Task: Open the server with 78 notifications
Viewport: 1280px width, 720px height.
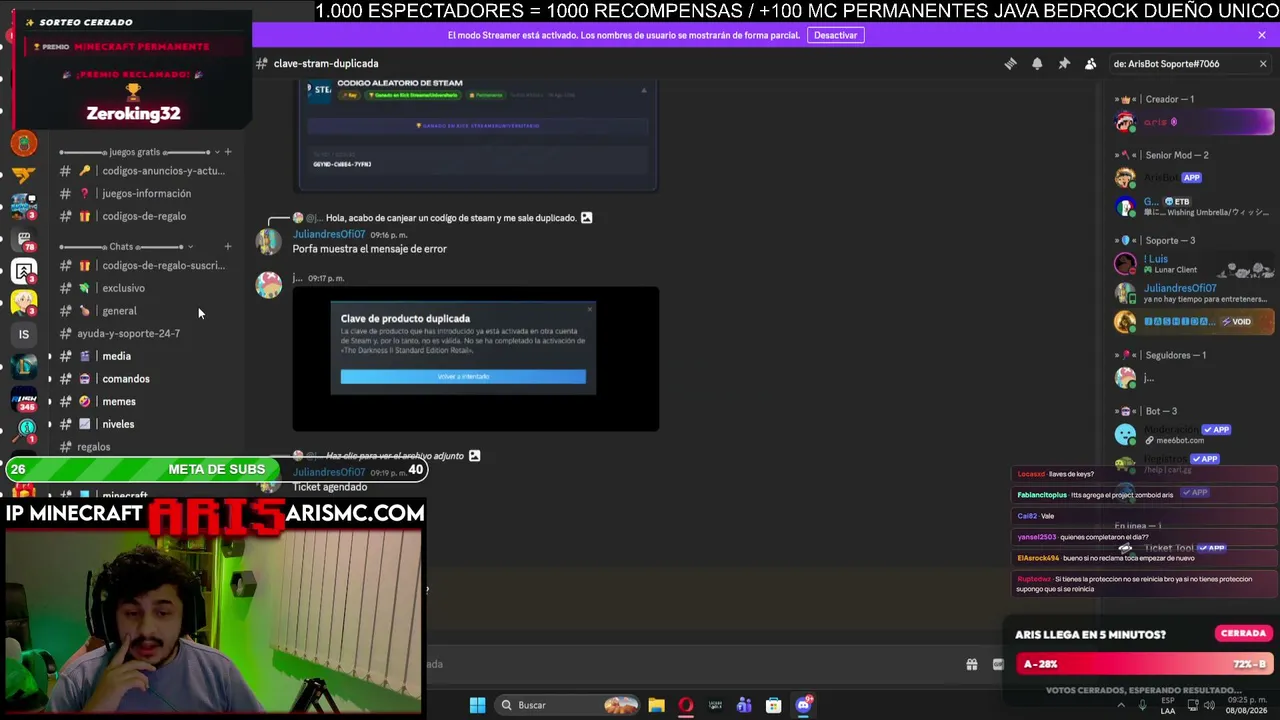Action: point(24,240)
